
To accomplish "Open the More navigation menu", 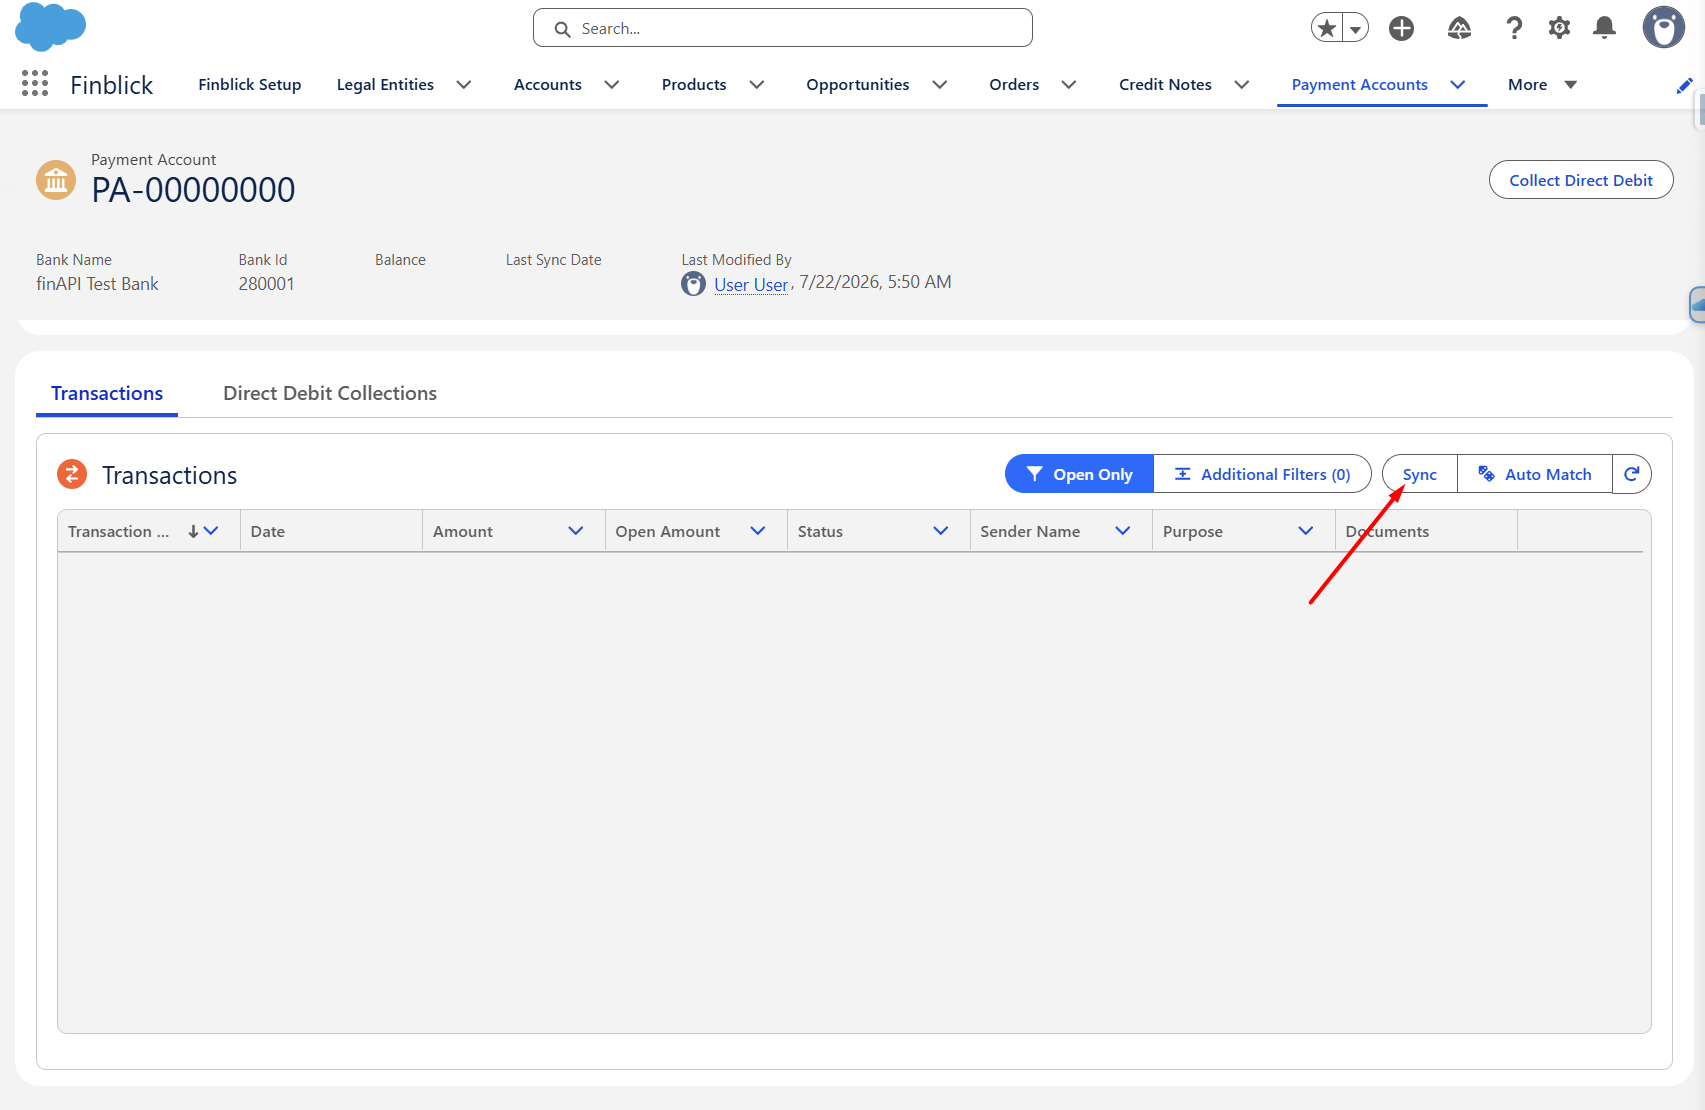I will (1542, 85).
